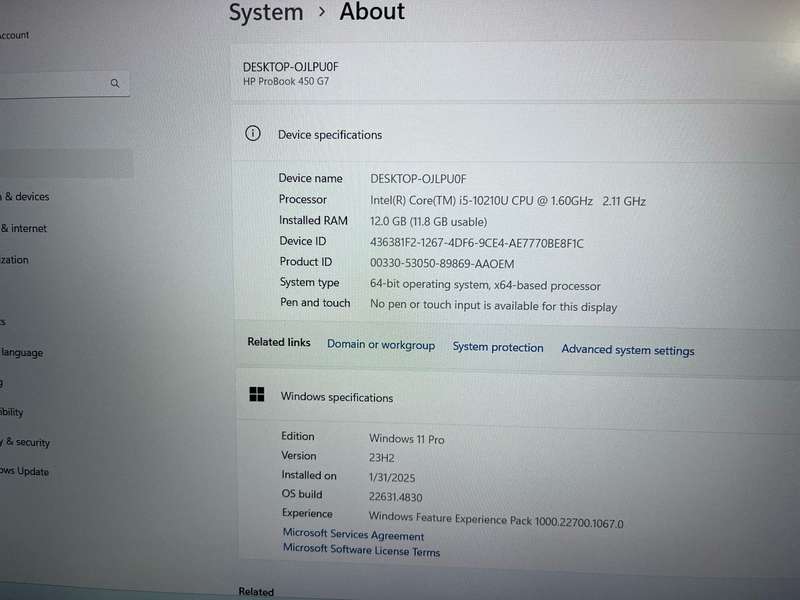Expand the Device specifications section header

pyautogui.click(x=515, y=134)
